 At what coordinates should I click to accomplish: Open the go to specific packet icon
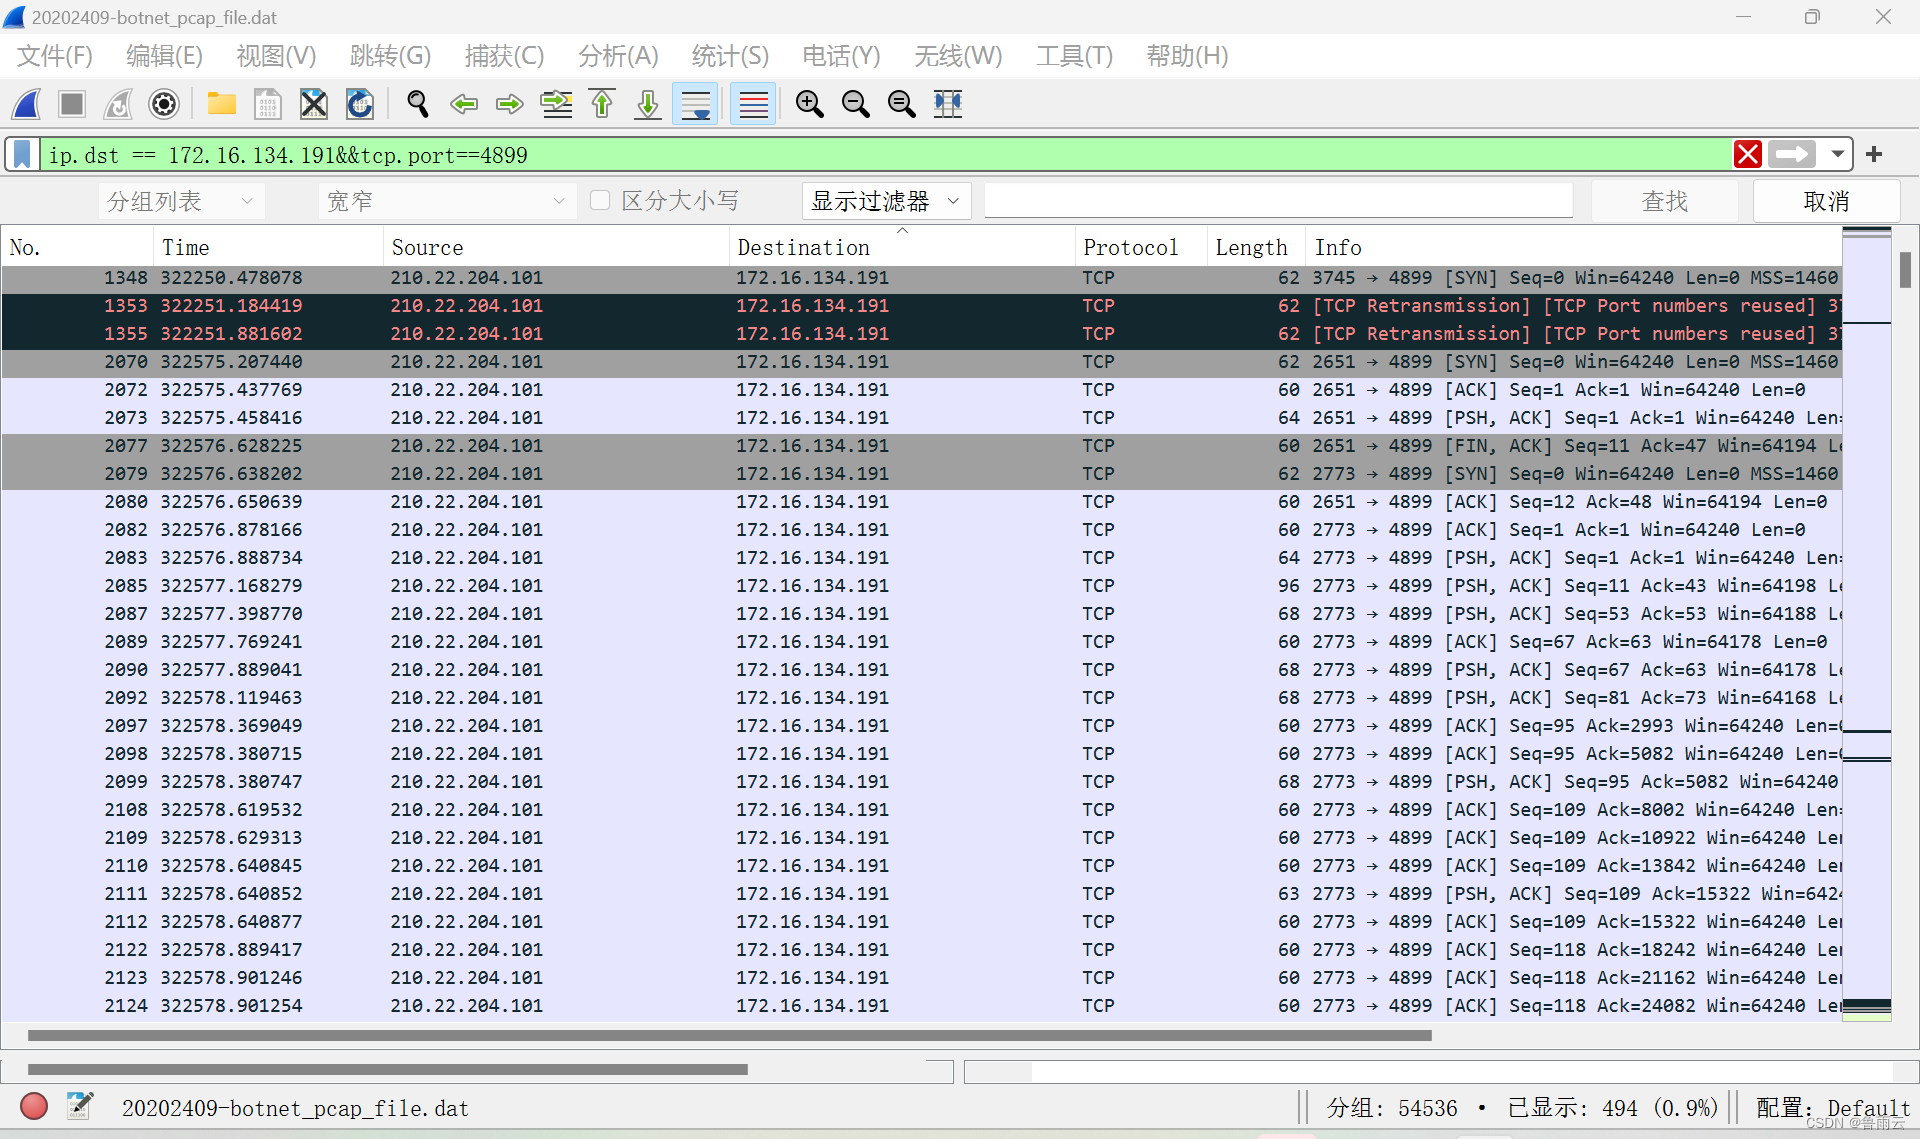click(x=556, y=104)
